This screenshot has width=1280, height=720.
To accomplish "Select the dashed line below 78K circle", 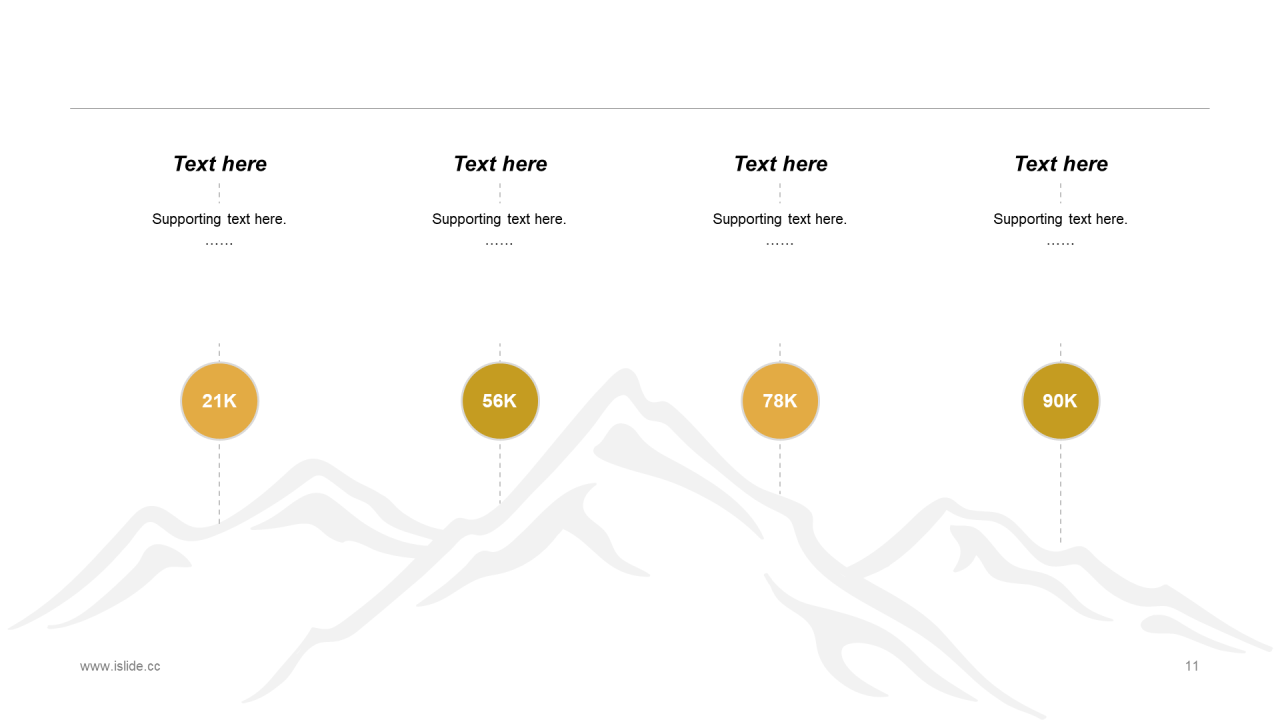I will [x=780, y=468].
